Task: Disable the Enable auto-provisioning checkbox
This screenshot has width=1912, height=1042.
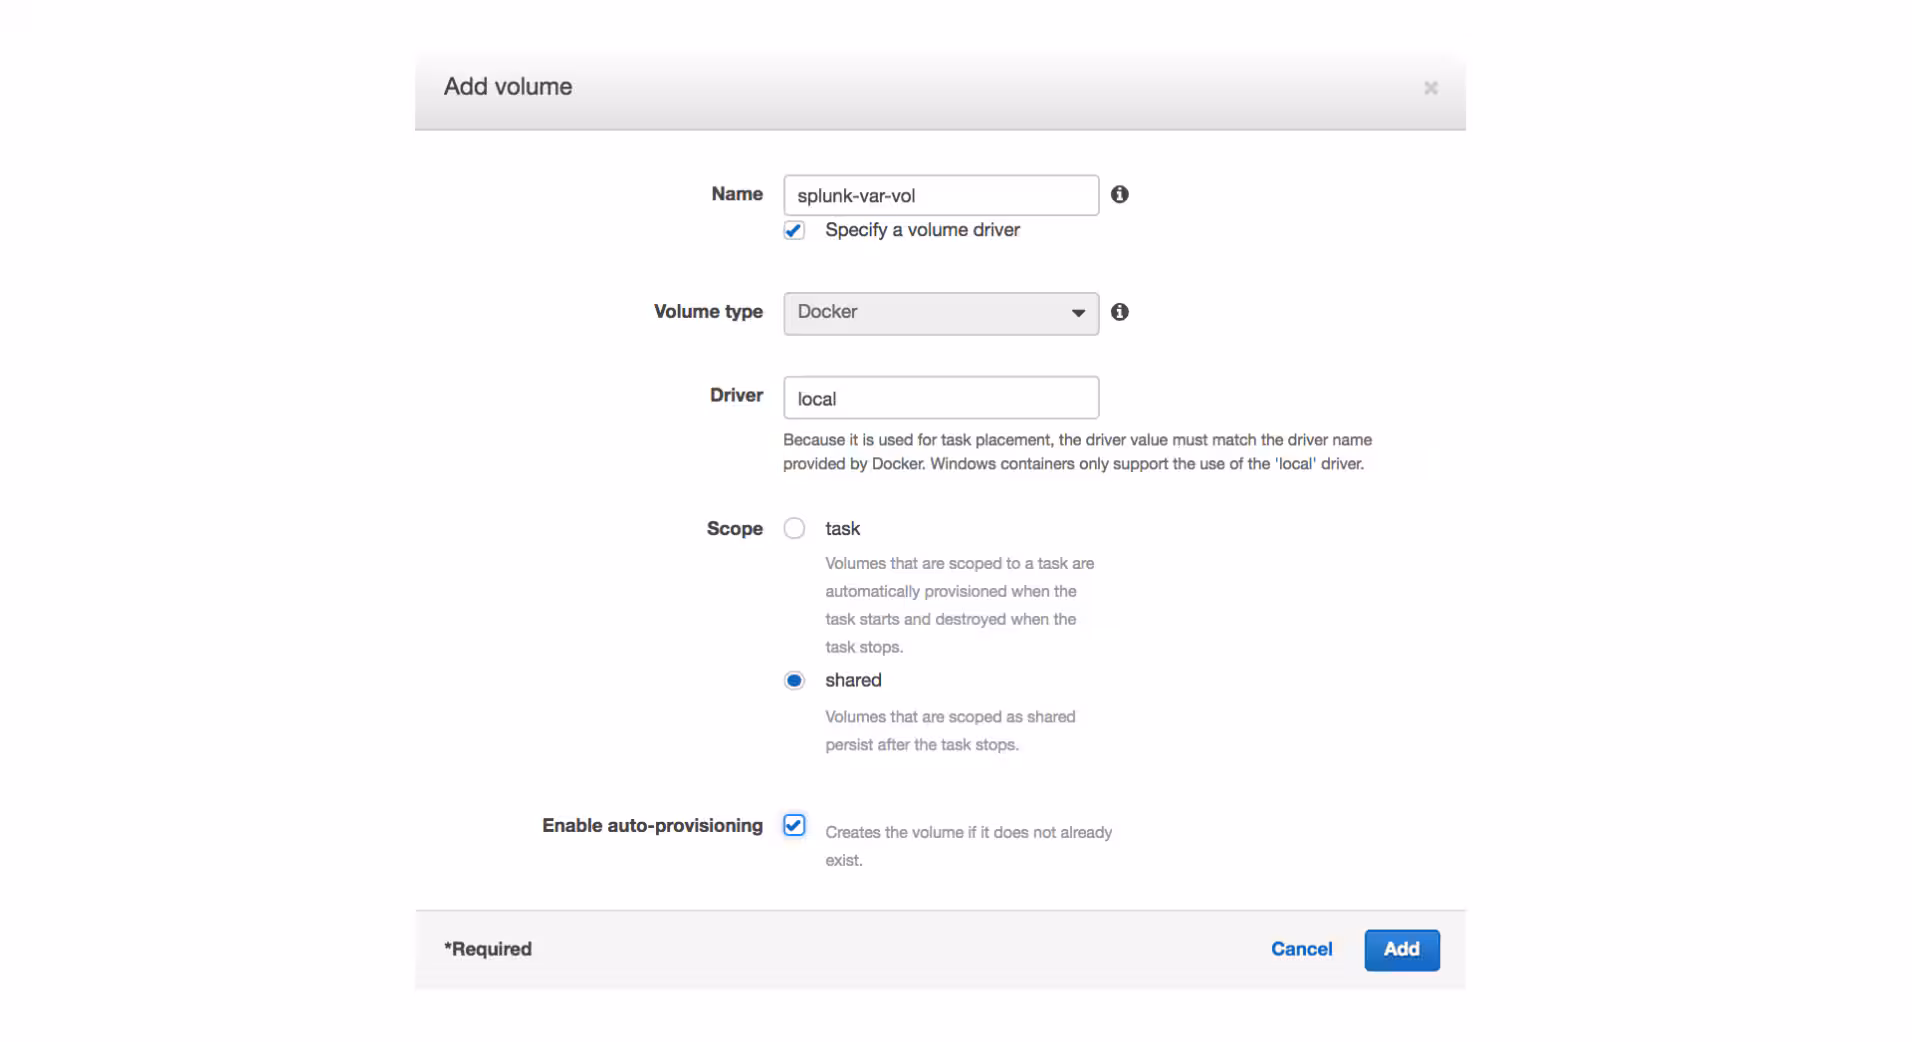Action: pos(794,825)
